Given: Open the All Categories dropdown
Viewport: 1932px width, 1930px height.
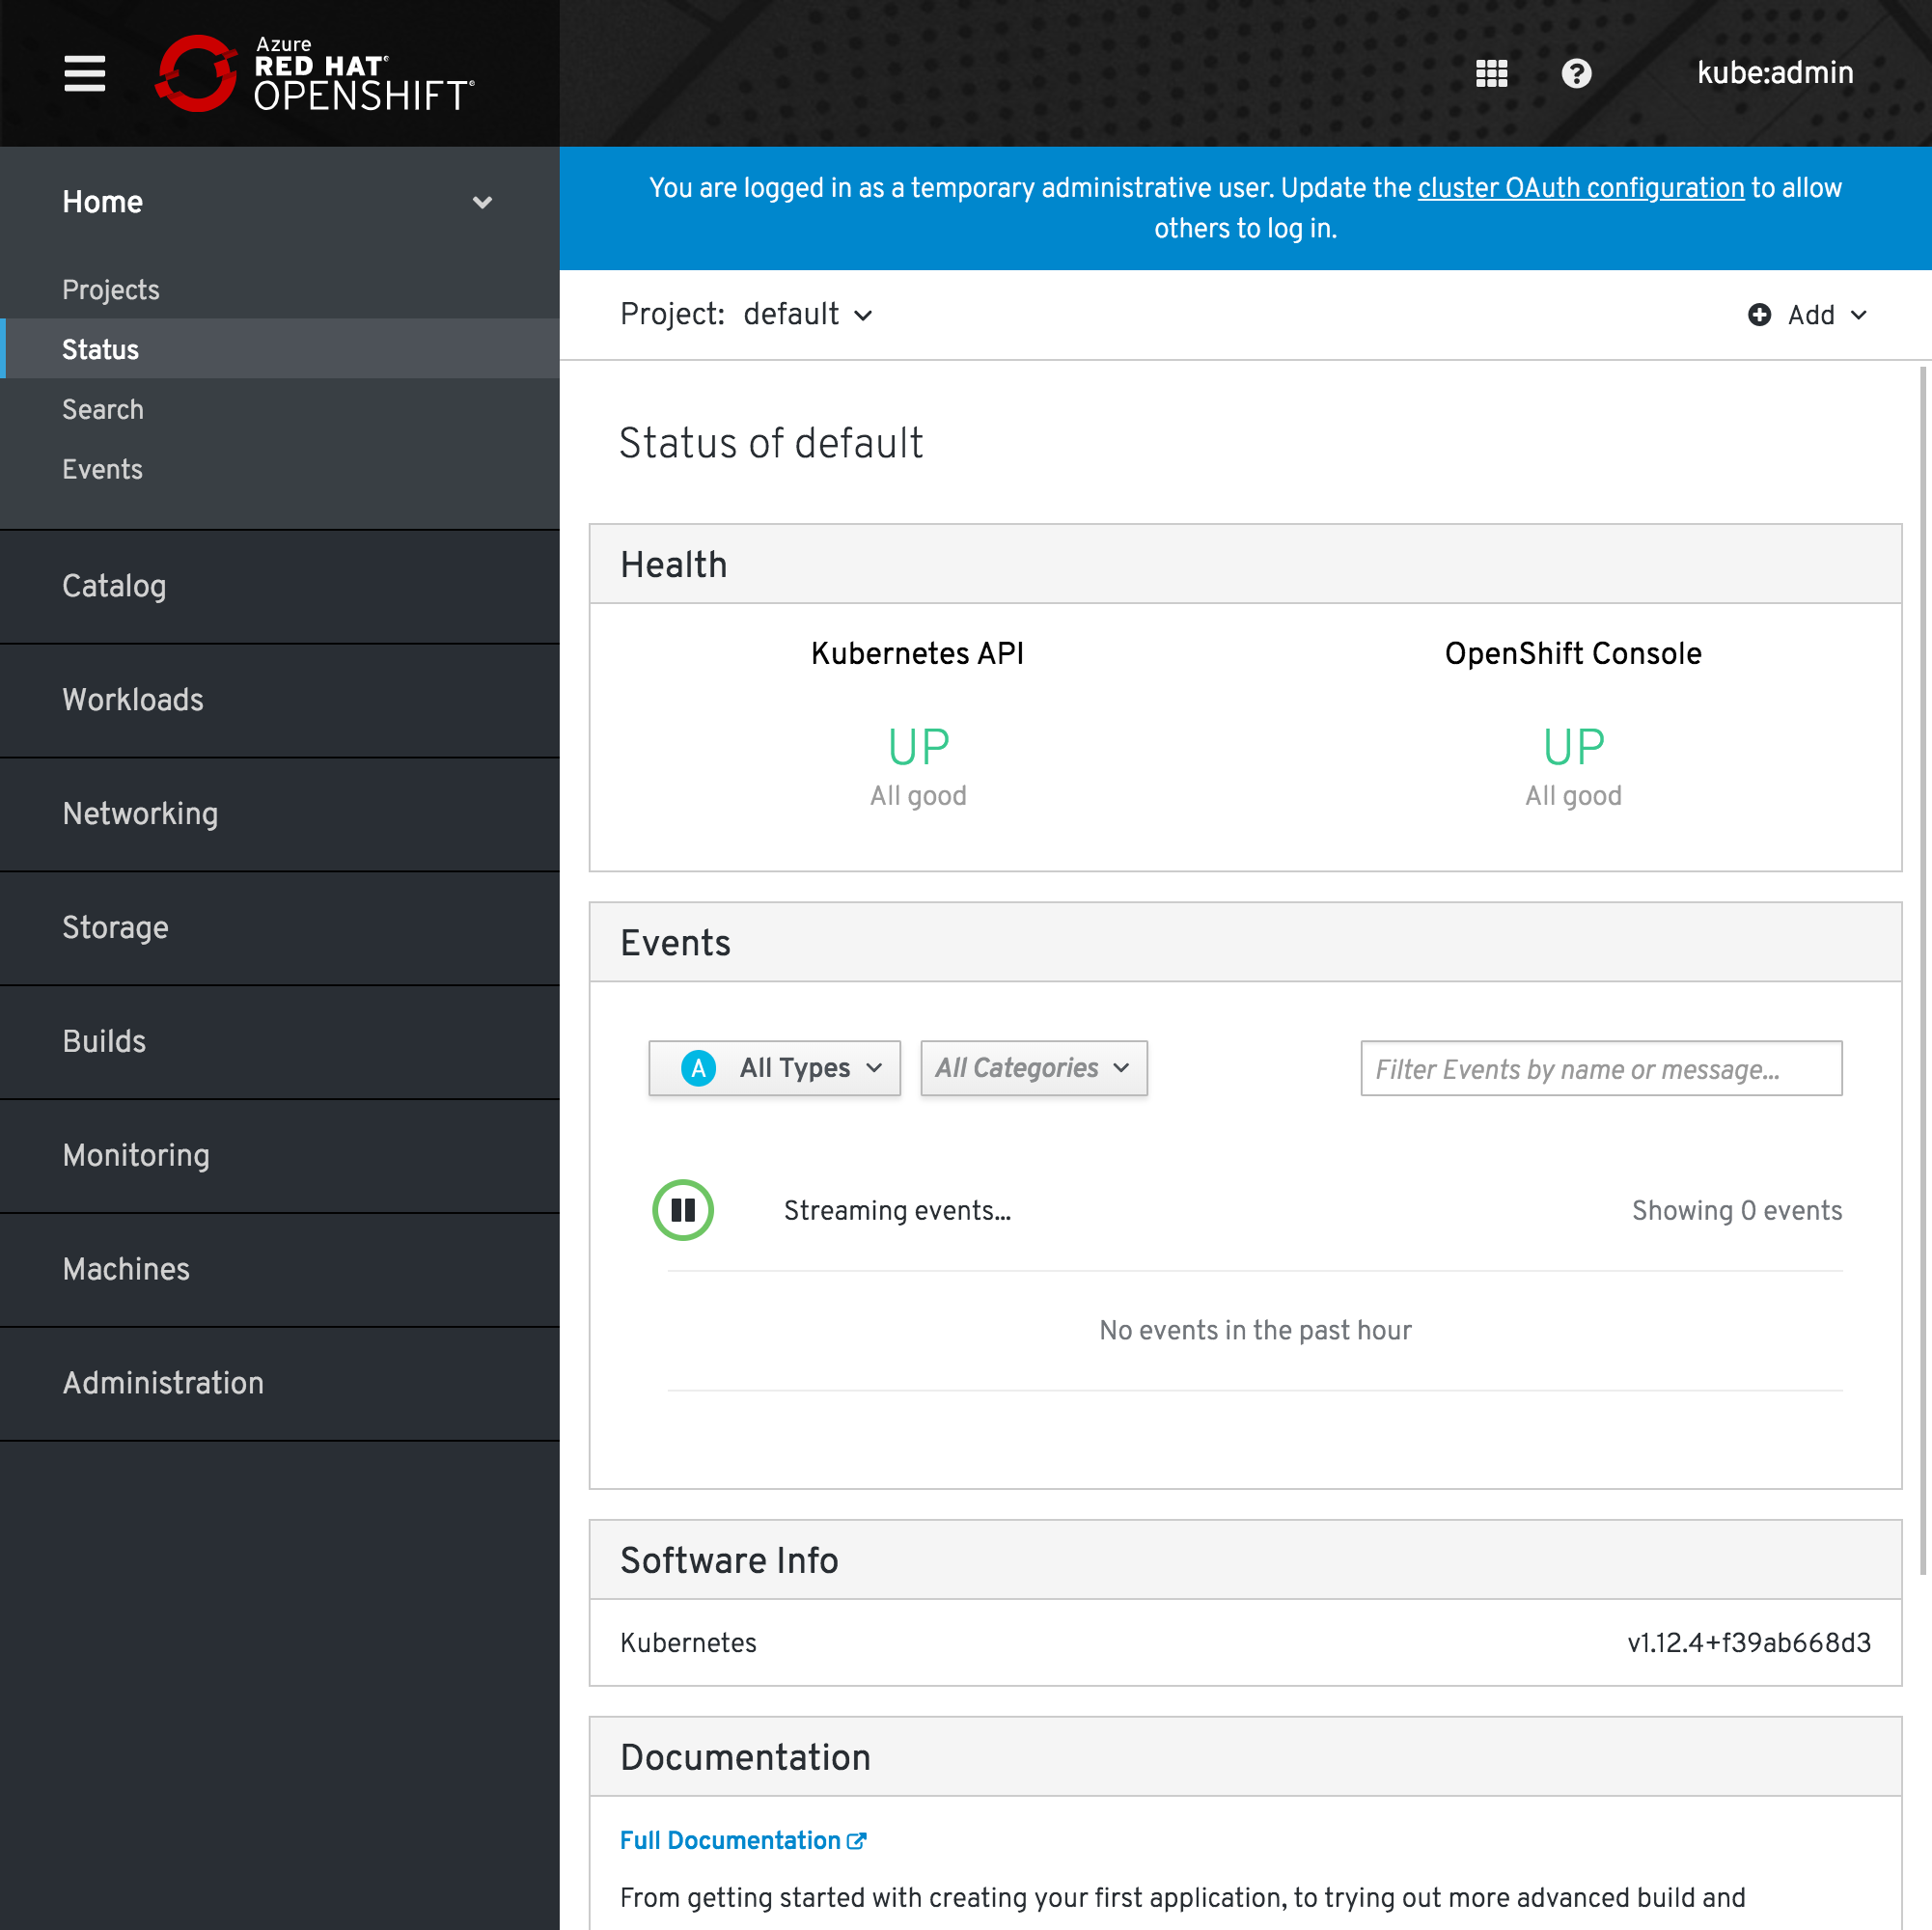Looking at the screenshot, I should tap(1033, 1068).
